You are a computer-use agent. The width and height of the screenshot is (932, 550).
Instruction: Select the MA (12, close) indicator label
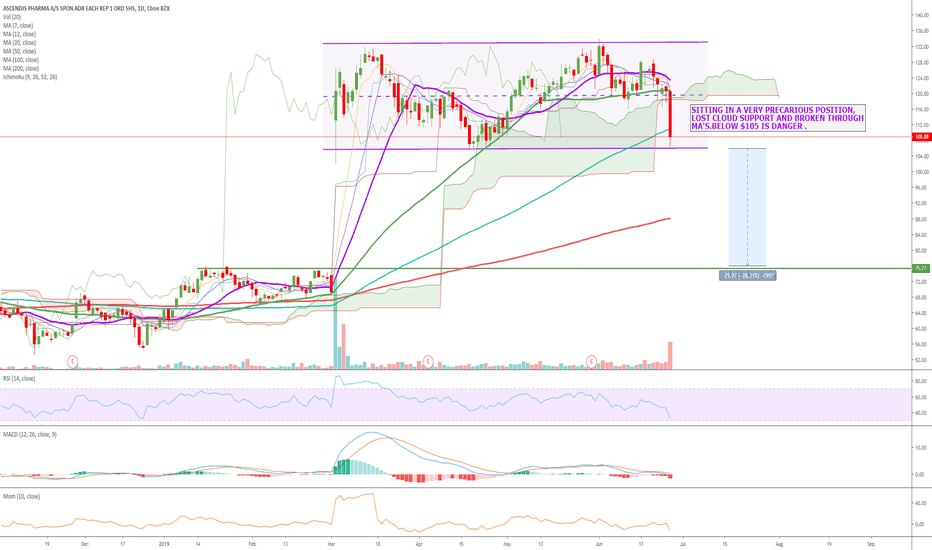pyautogui.click(x=19, y=34)
